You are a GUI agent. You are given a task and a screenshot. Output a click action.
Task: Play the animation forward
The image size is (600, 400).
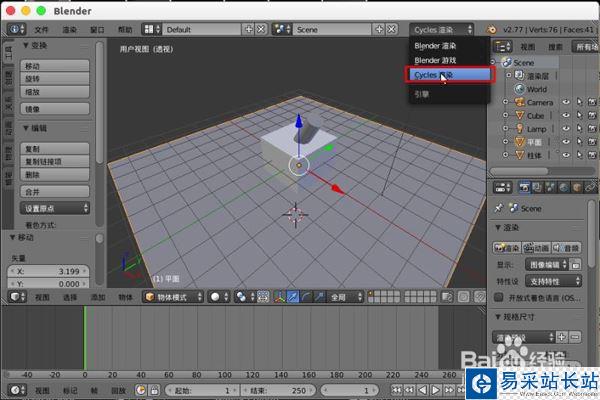(435, 390)
